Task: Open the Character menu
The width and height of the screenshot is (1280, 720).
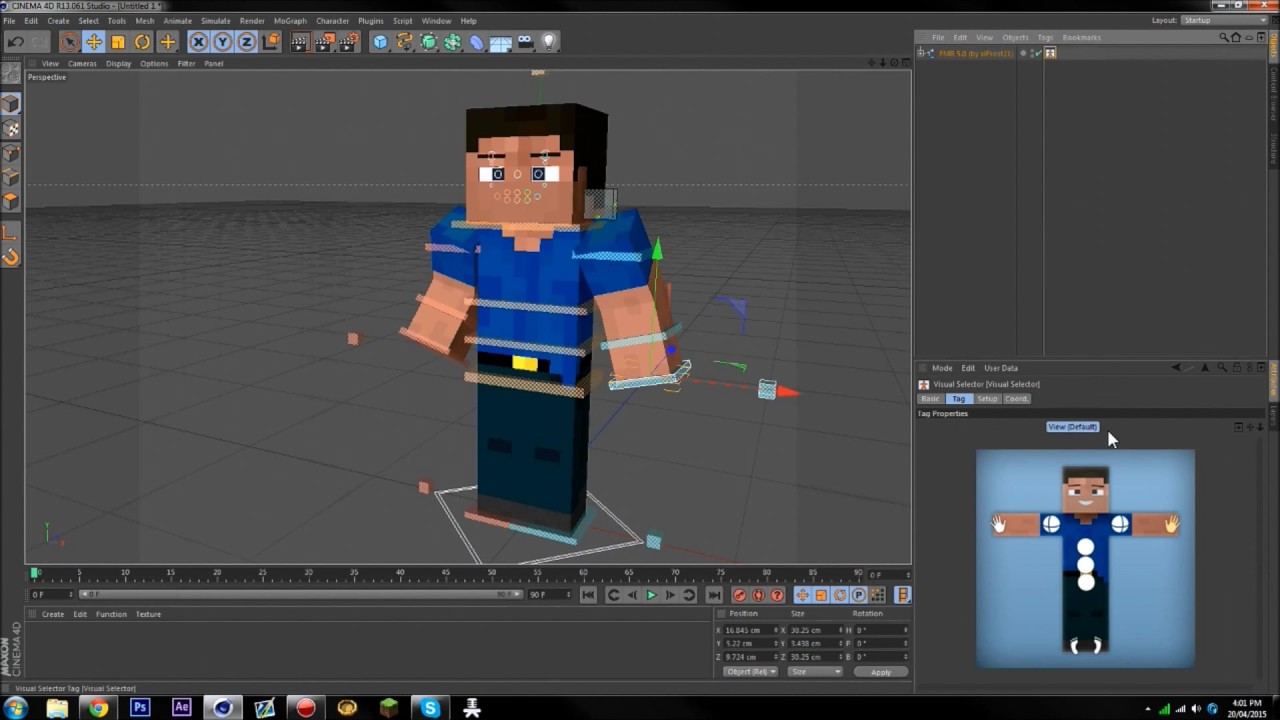Action: pos(332,20)
